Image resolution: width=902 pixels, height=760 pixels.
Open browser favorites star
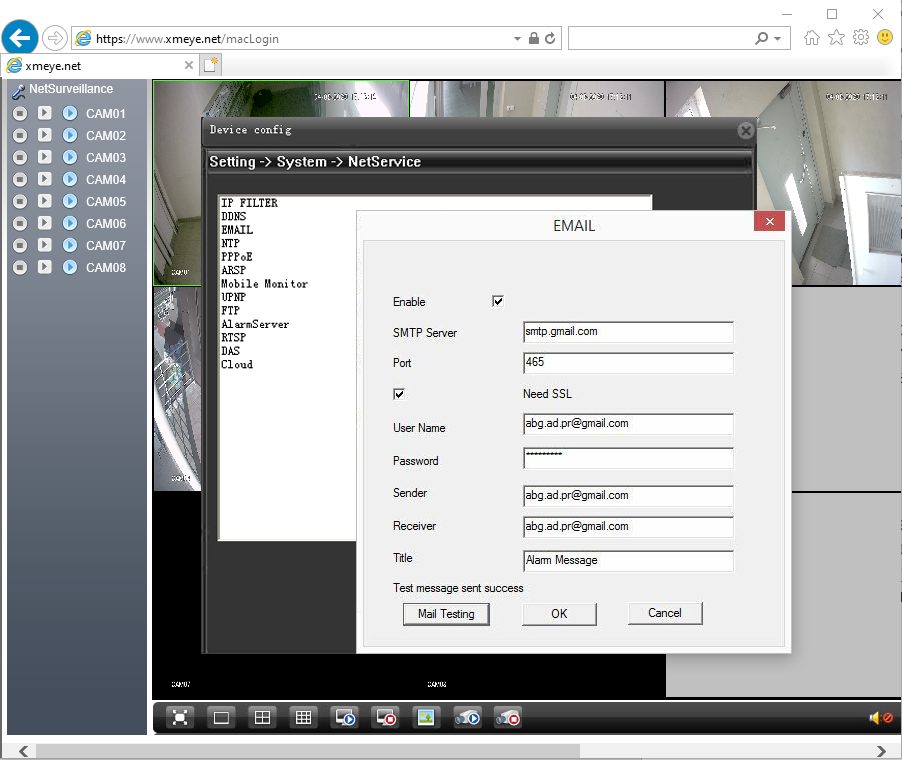[x=836, y=38]
